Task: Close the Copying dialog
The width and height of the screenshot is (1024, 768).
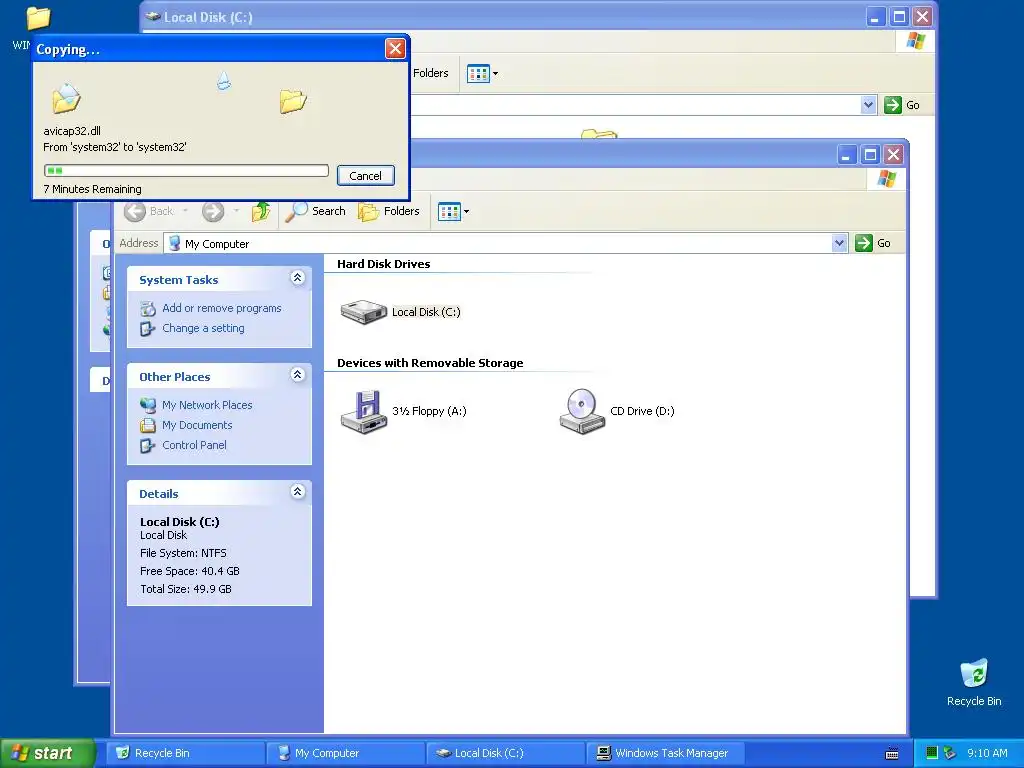Action: [395, 48]
